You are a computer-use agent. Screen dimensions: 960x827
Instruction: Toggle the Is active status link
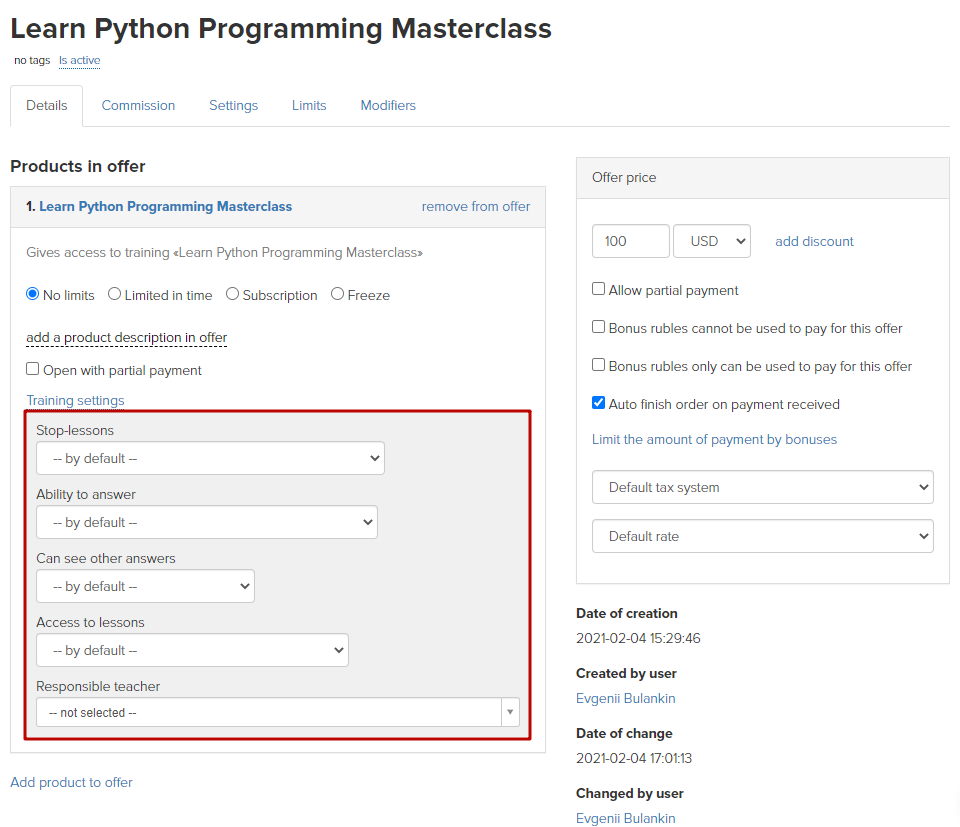79,61
